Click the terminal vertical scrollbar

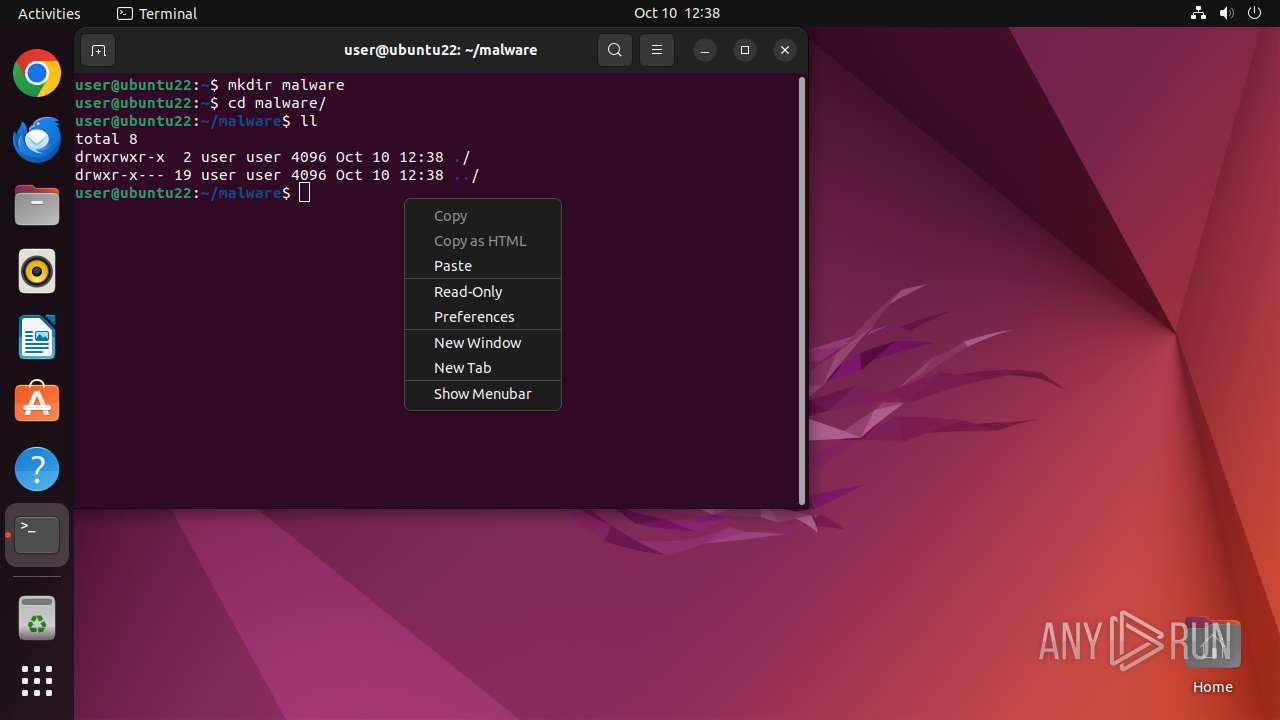pos(801,290)
